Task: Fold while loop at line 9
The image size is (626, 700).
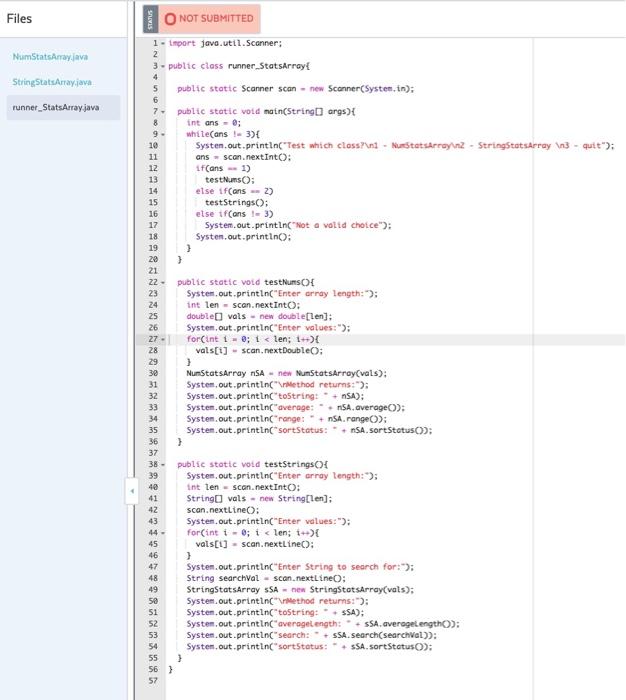Action: point(163,135)
